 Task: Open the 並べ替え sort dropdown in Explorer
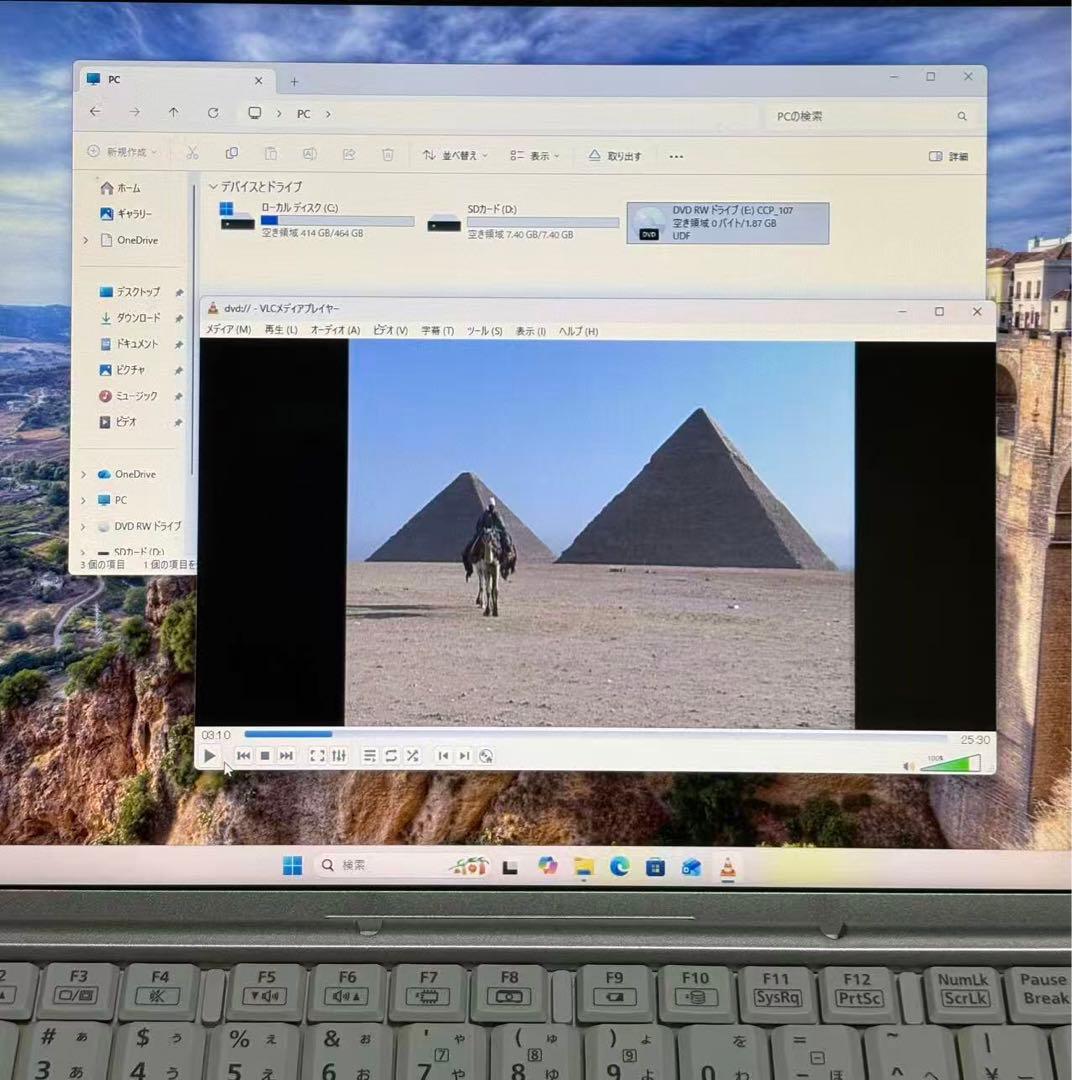click(x=457, y=155)
